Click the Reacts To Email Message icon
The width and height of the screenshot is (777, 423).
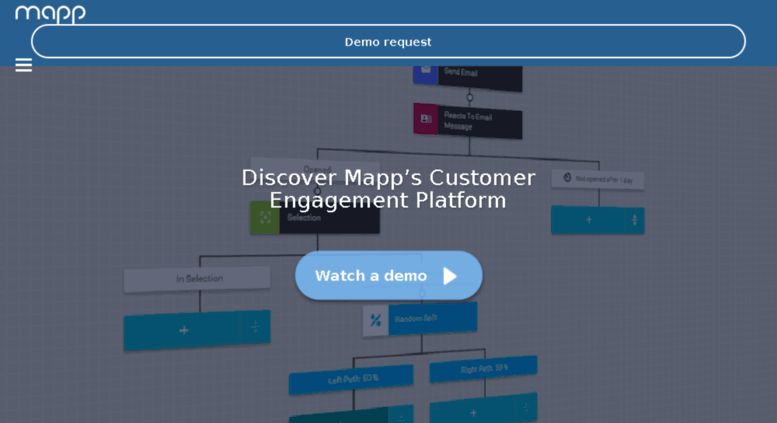point(426,118)
